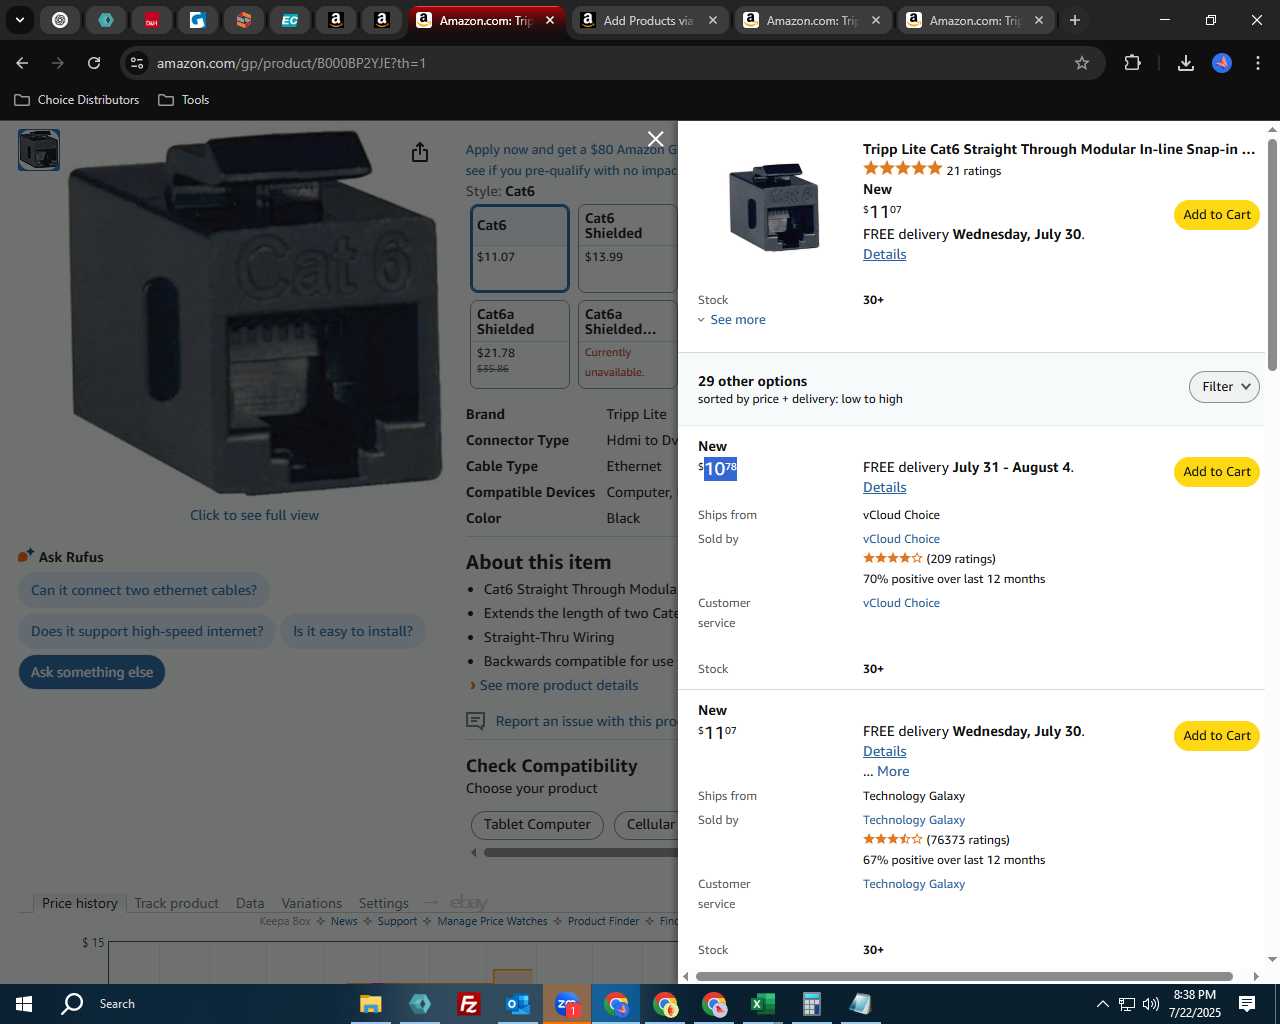The height and width of the screenshot is (1024, 1280).
Task: Select the Tablet Computer compatibility chip
Action: (537, 825)
